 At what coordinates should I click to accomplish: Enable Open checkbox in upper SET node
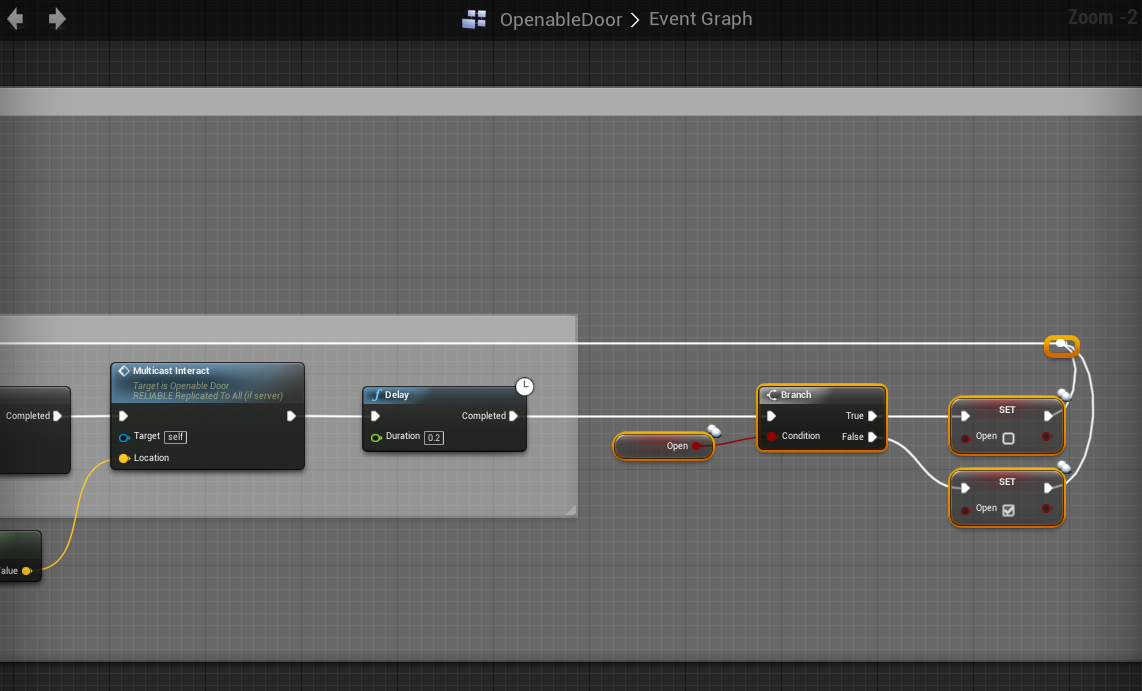1008,438
